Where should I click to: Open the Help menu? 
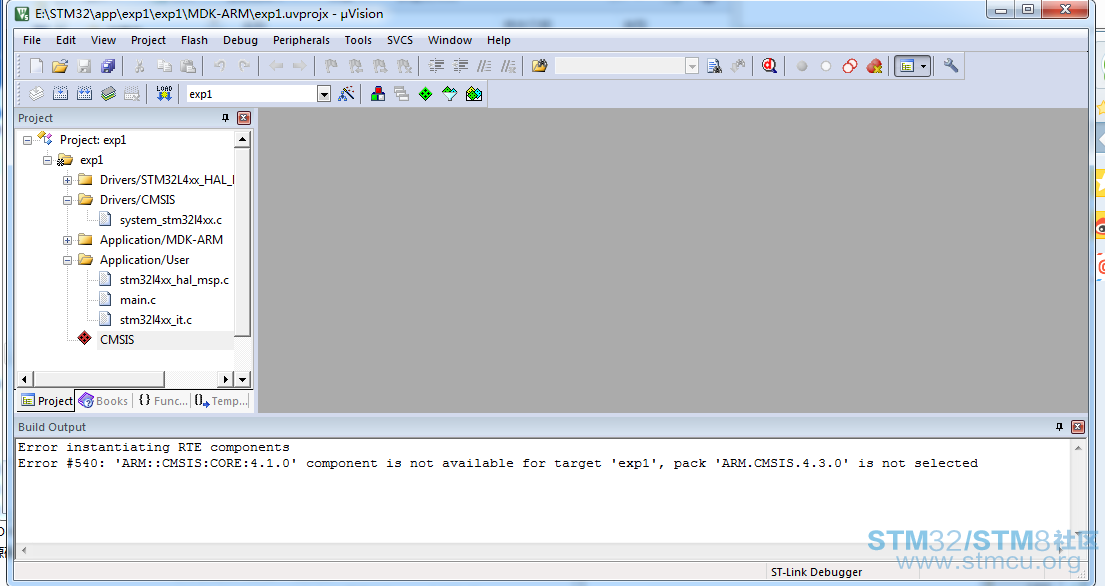(x=498, y=40)
